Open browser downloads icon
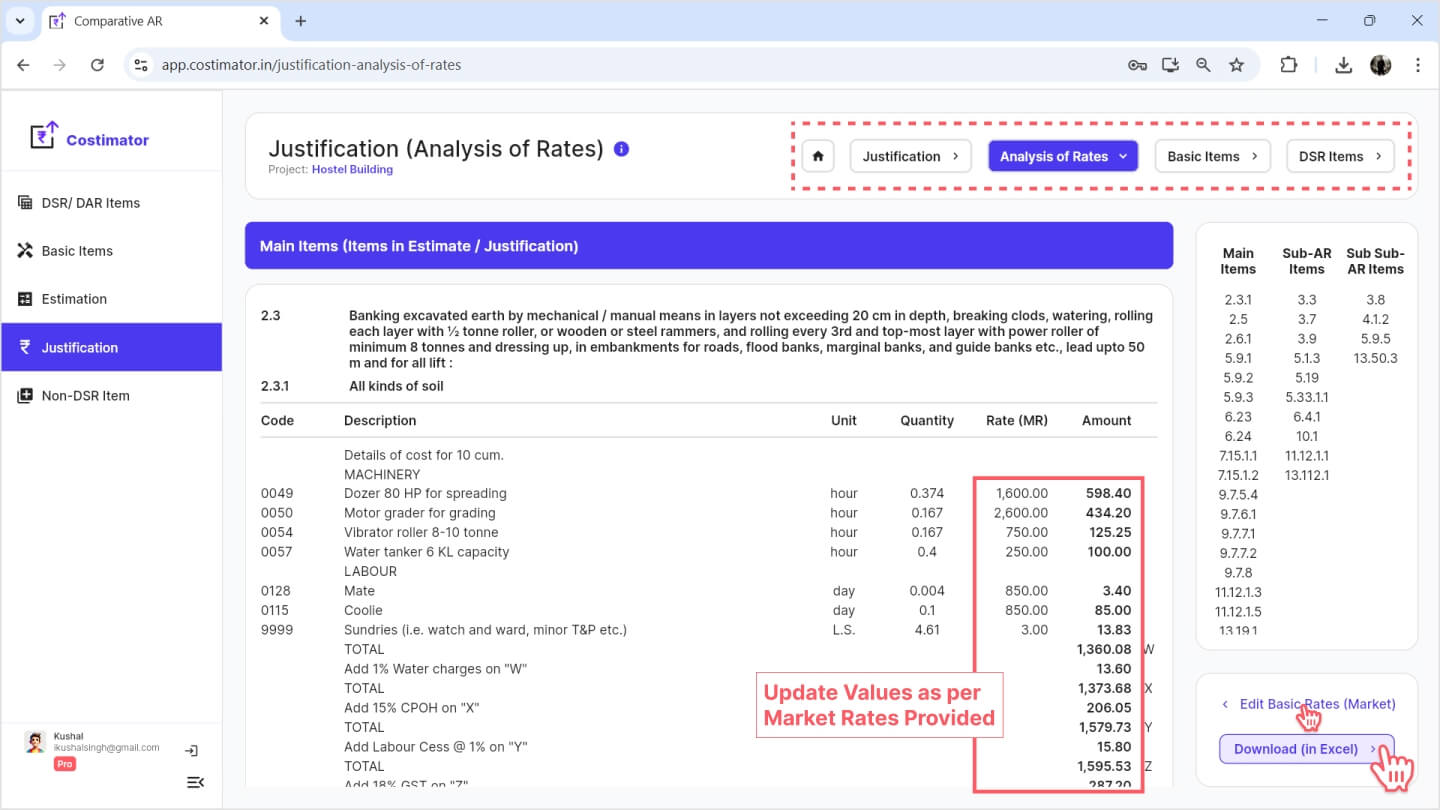The height and width of the screenshot is (810, 1440). click(x=1344, y=65)
